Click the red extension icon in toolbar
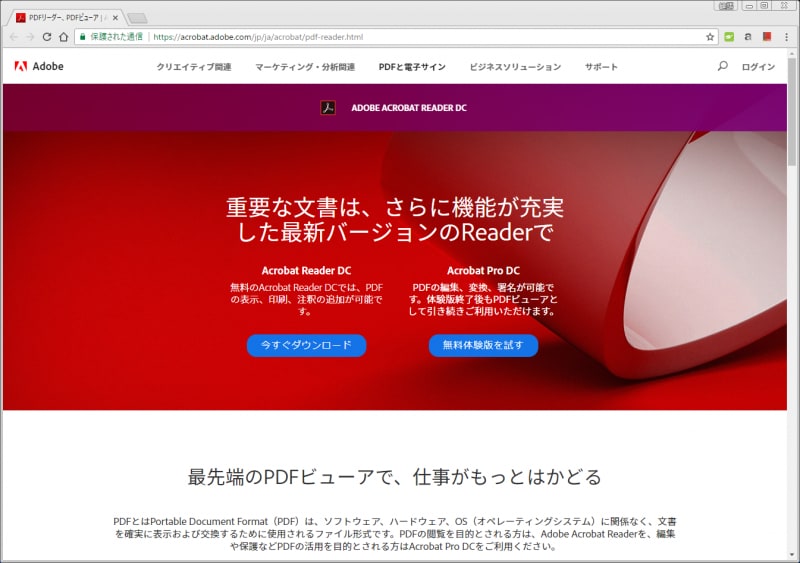 (x=766, y=37)
